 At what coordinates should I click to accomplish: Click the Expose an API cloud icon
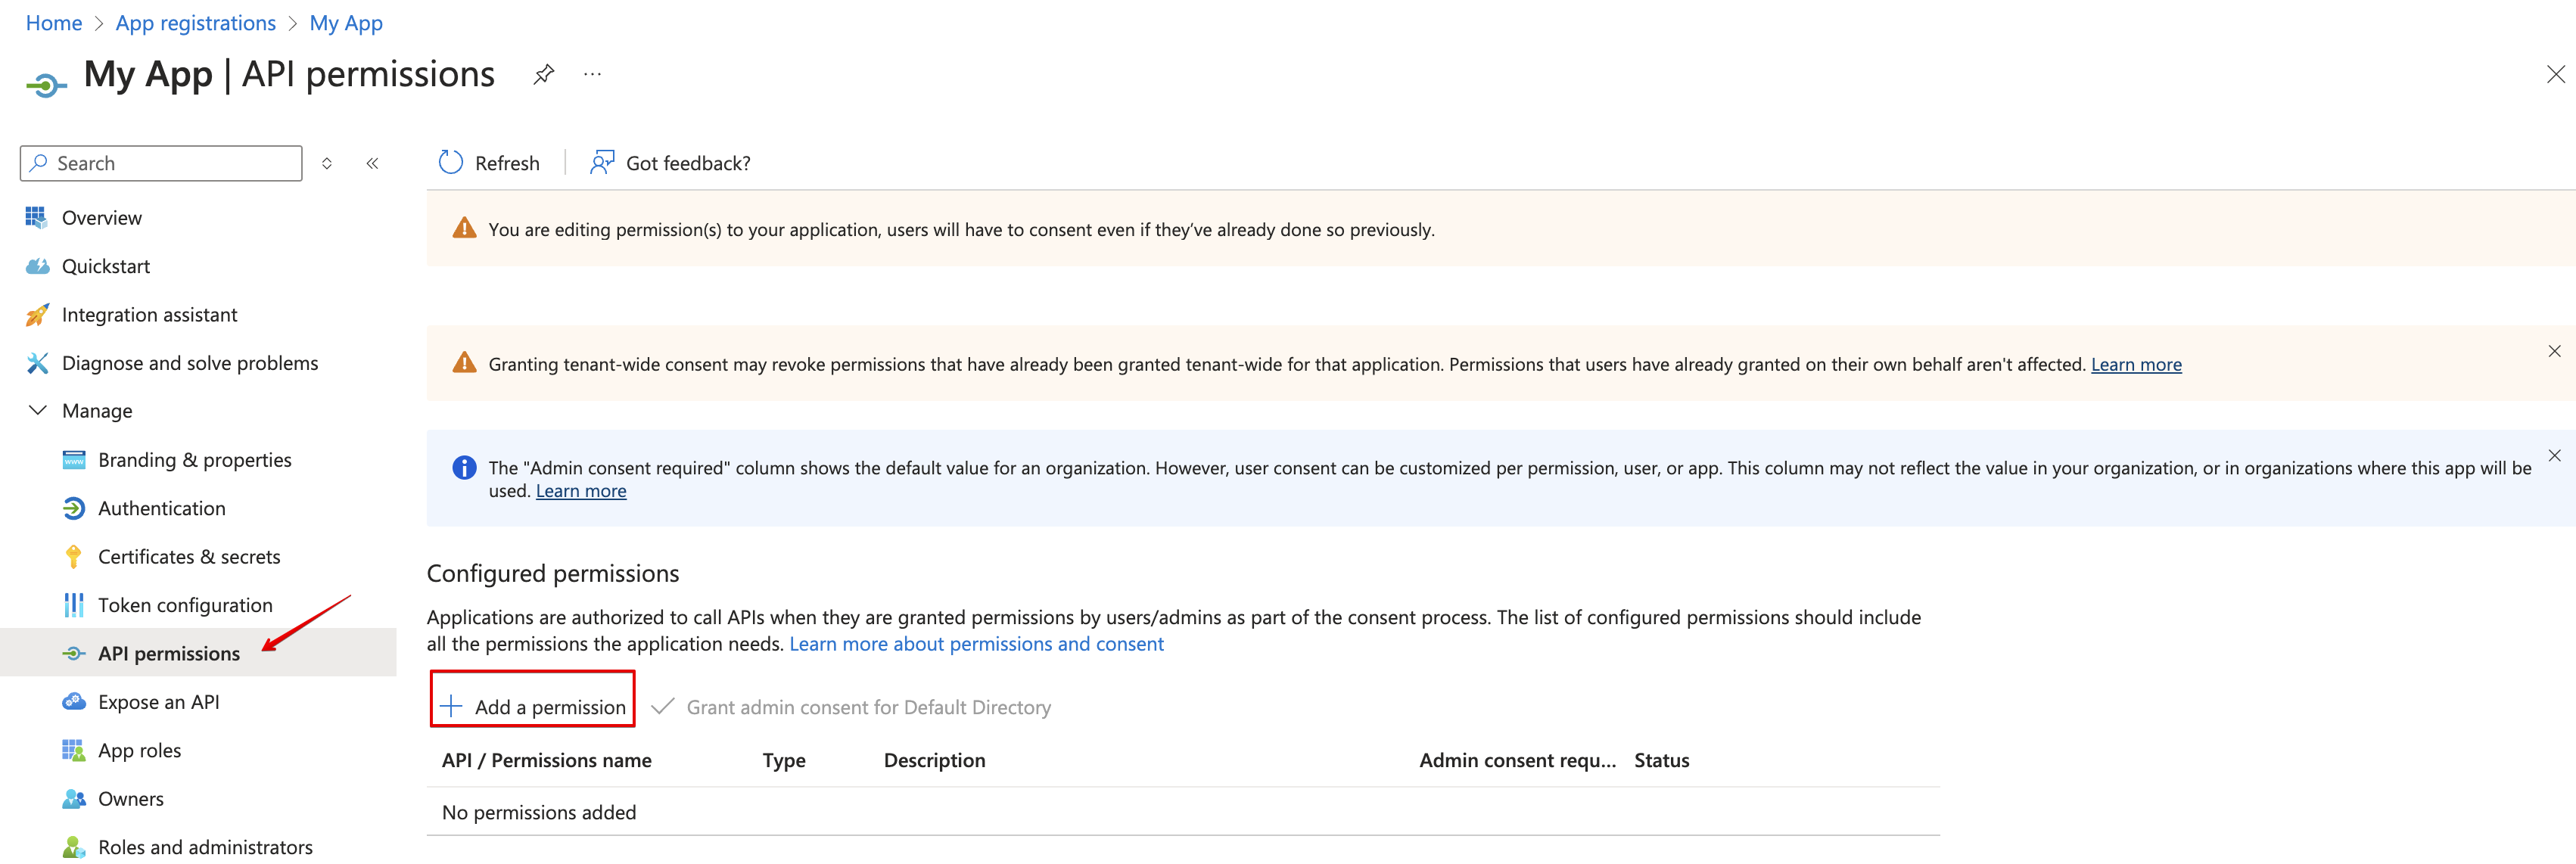click(x=74, y=702)
